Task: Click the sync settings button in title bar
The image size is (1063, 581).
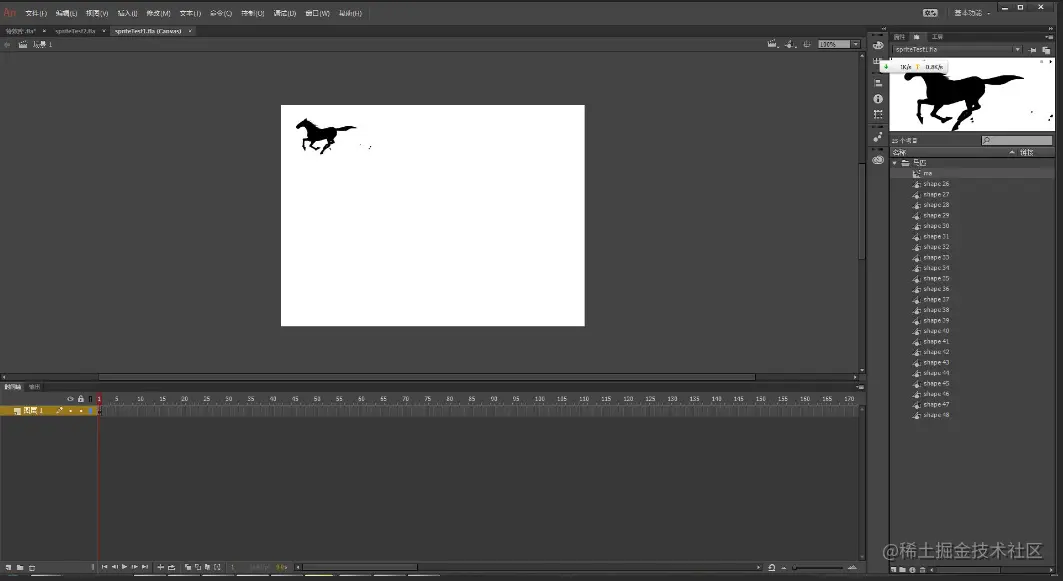Action: (930, 13)
